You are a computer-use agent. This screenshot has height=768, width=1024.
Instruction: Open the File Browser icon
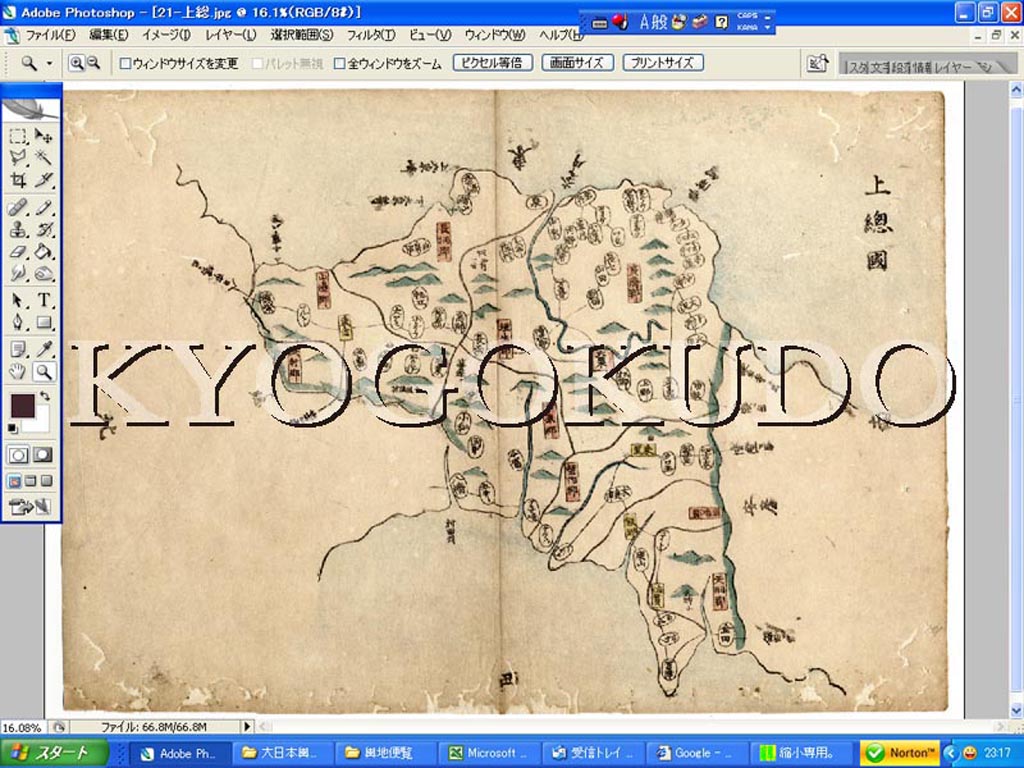click(x=817, y=63)
